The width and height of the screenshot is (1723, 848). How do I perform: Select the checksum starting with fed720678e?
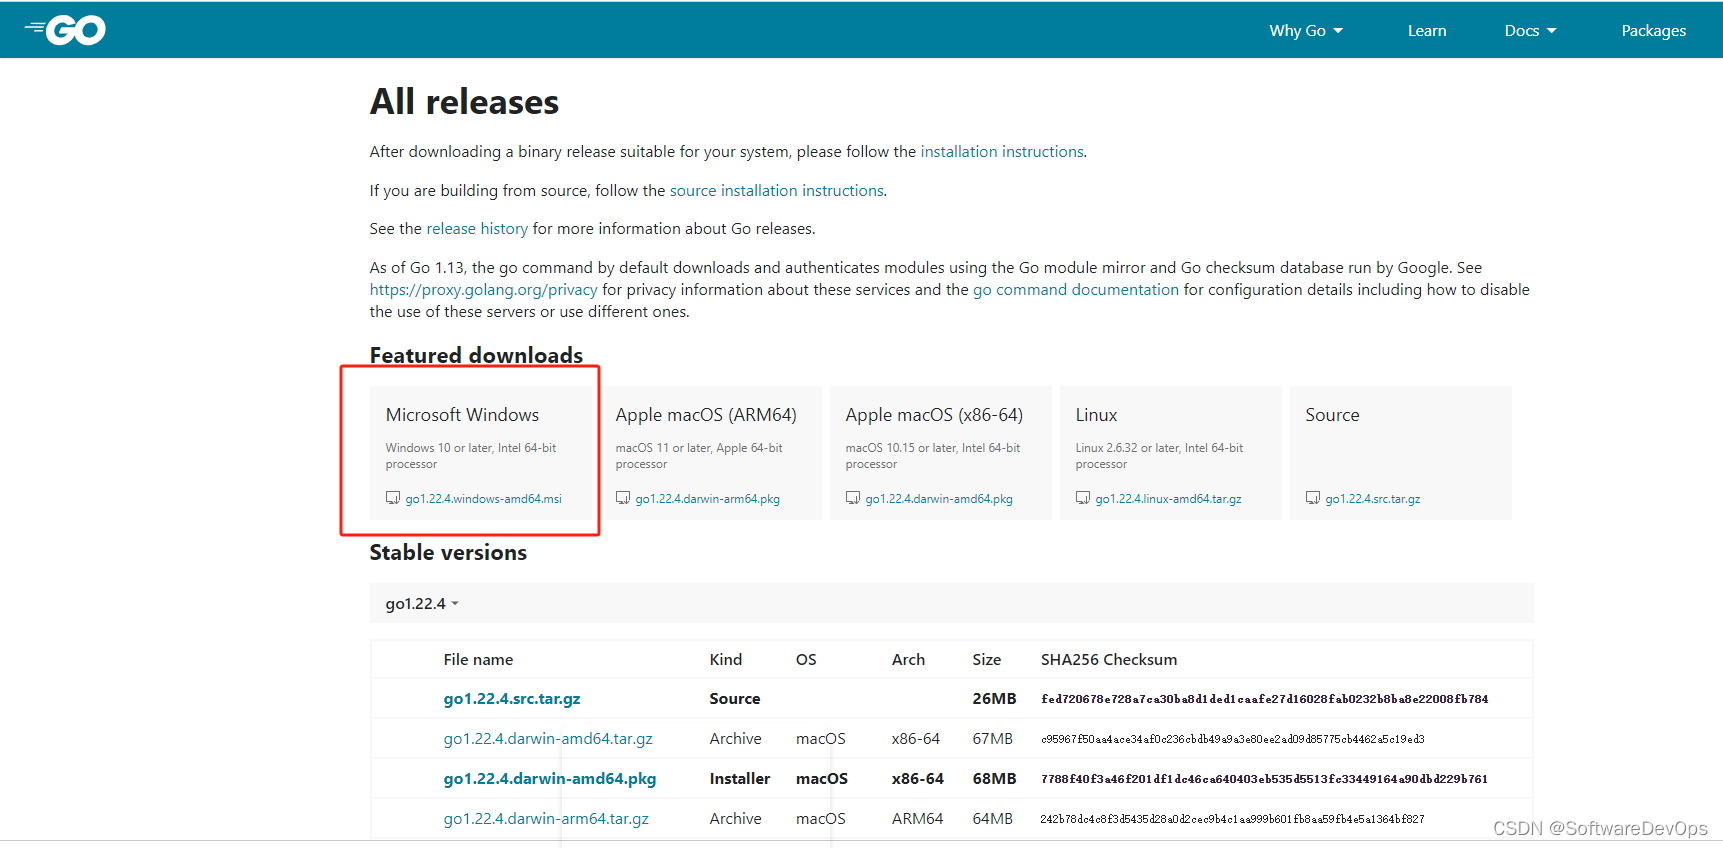1264,699
